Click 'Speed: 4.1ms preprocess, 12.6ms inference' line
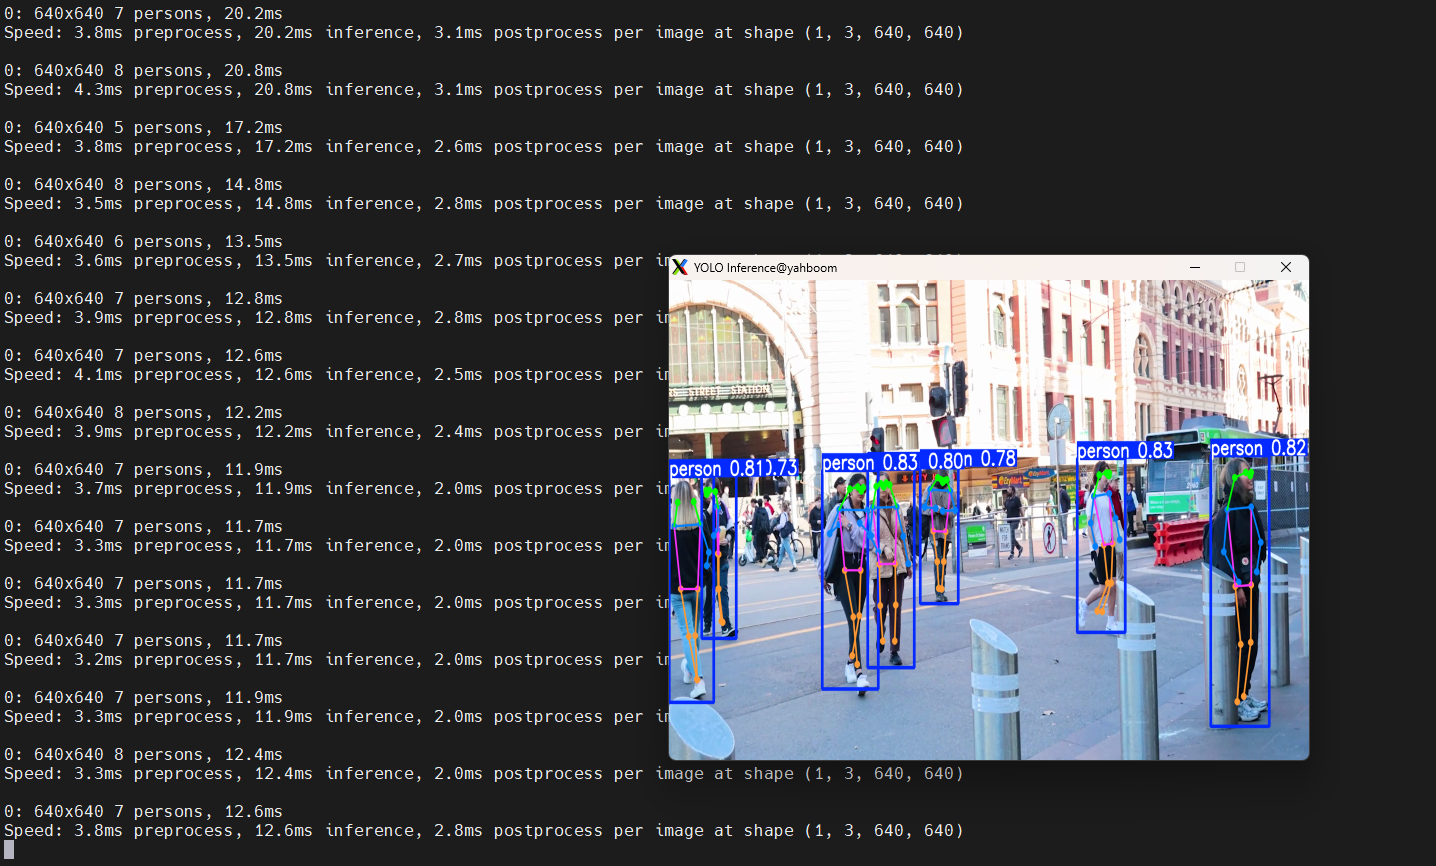 click(336, 375)
